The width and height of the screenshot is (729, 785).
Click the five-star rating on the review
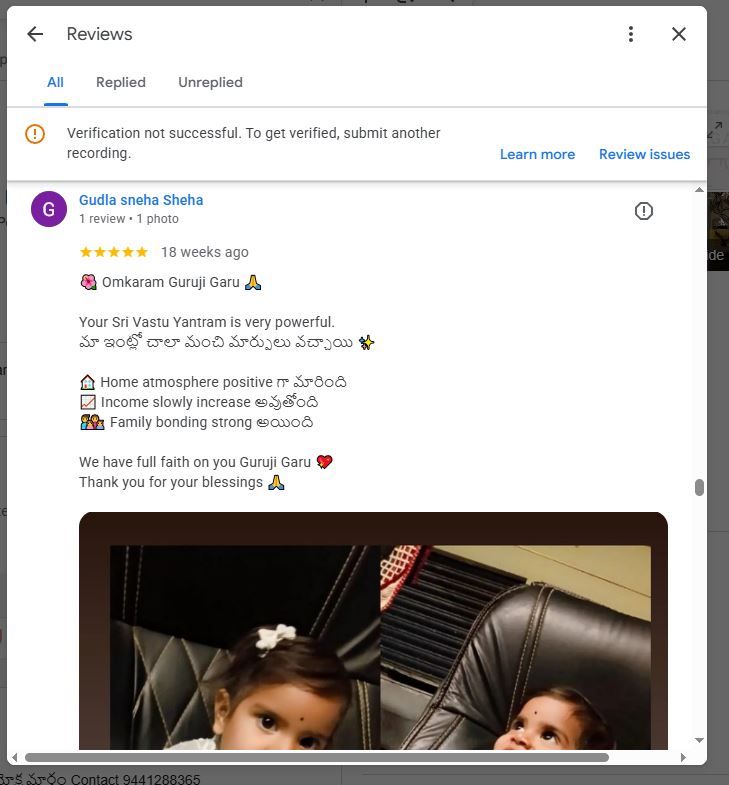(x=114, y=252)
